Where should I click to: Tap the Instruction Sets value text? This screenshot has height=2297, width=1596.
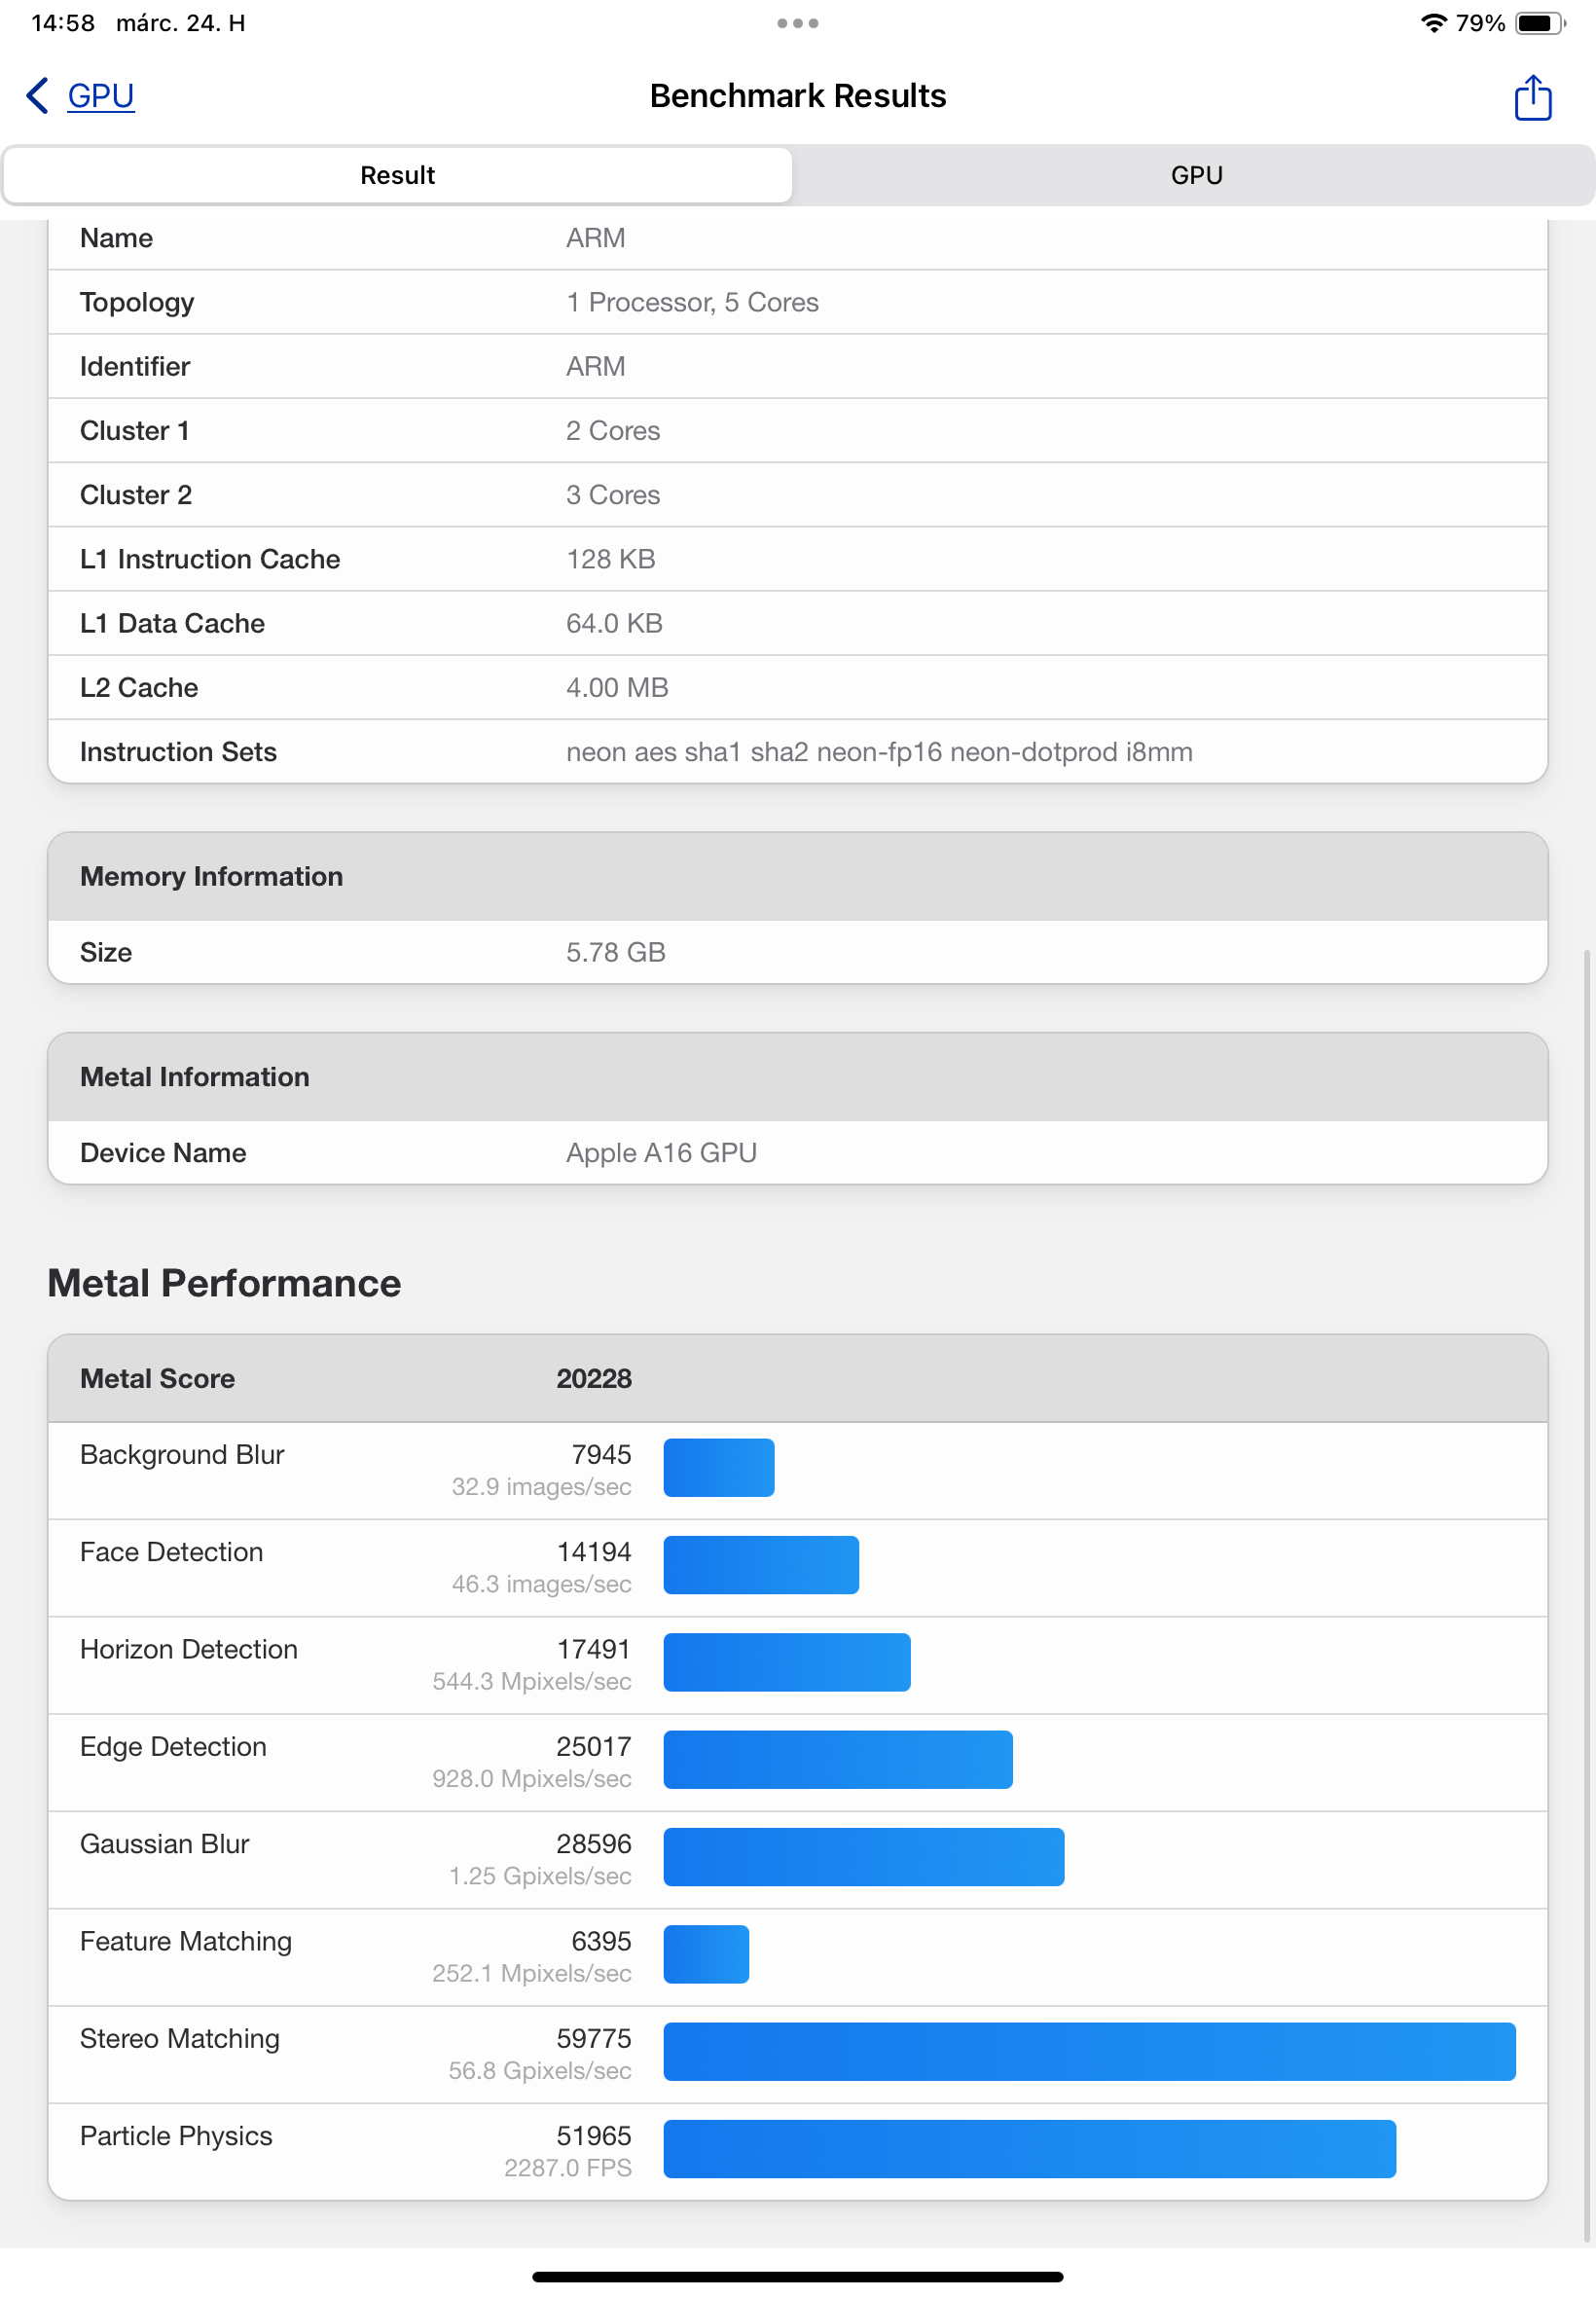point(879,752)
